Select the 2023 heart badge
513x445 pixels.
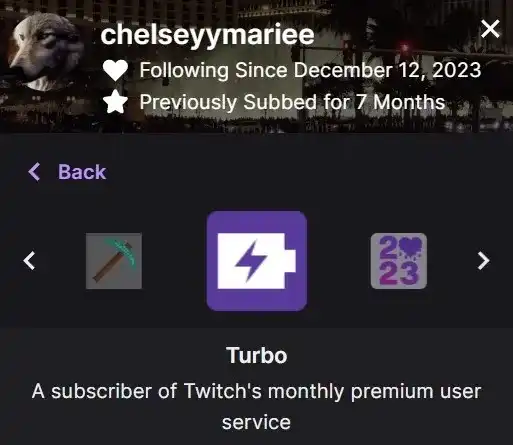click(399, 261)
